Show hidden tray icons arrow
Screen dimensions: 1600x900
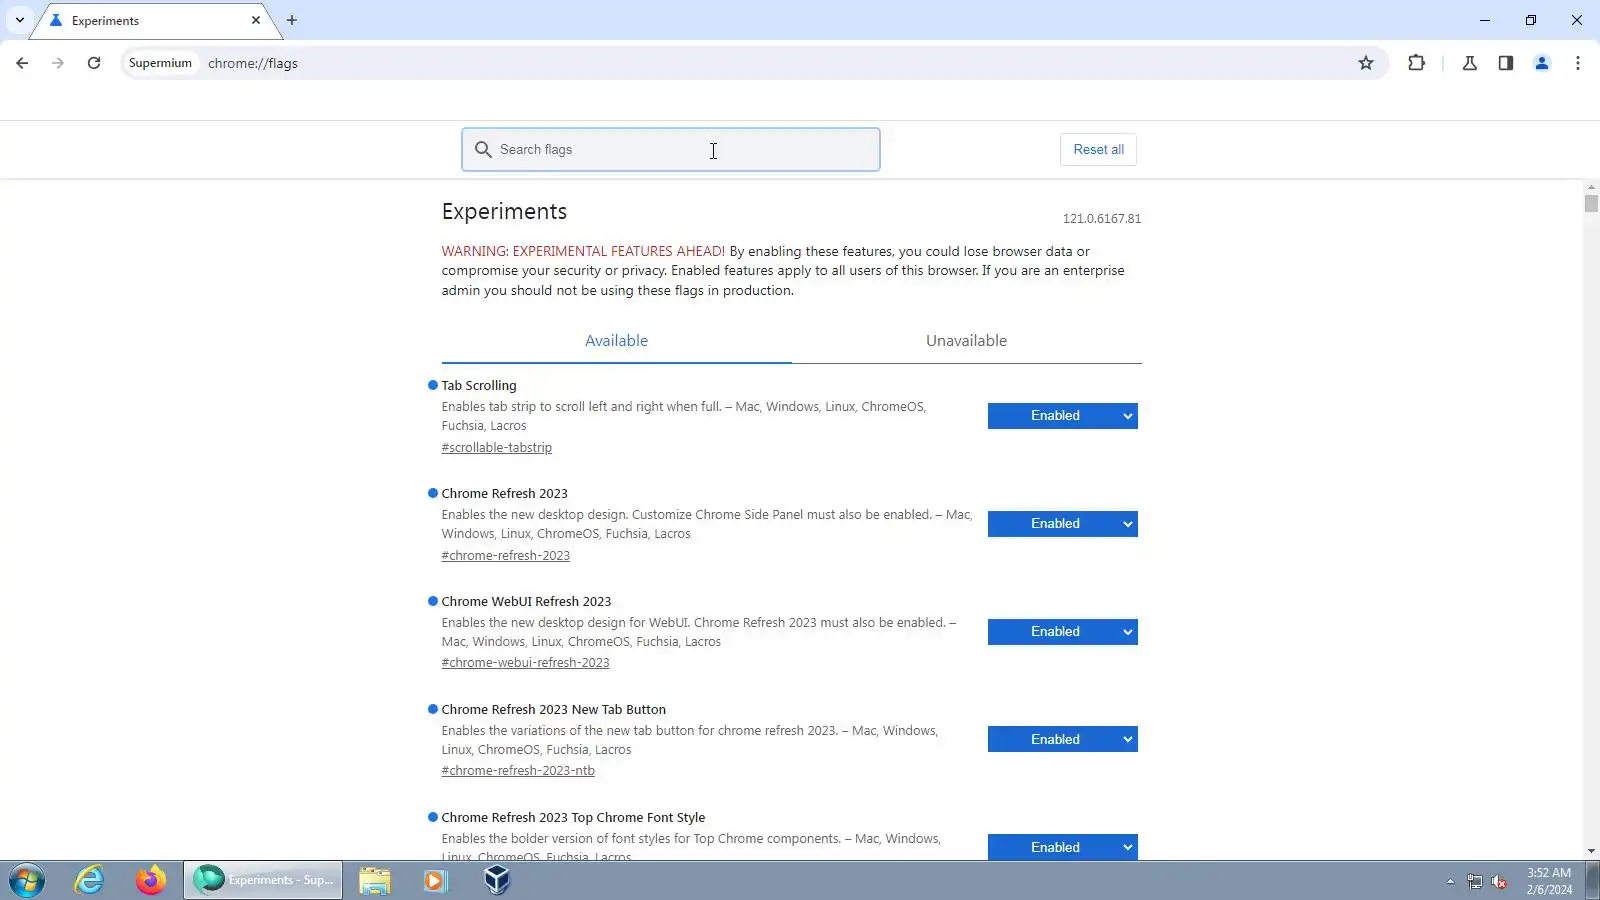pyautogui.click(x=1450, y=881)
